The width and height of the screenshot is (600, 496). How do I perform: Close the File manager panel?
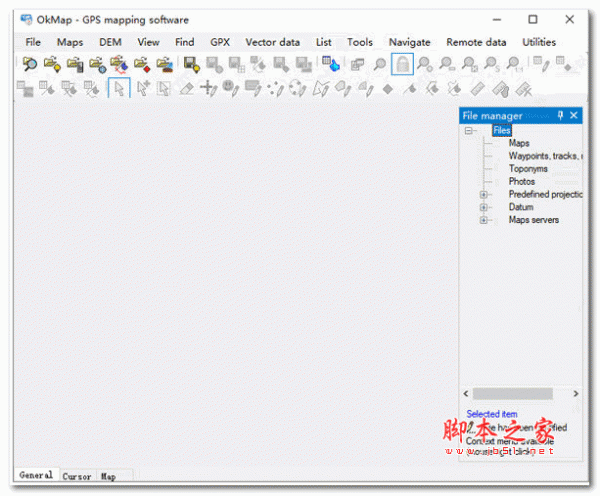click(574, 116)
